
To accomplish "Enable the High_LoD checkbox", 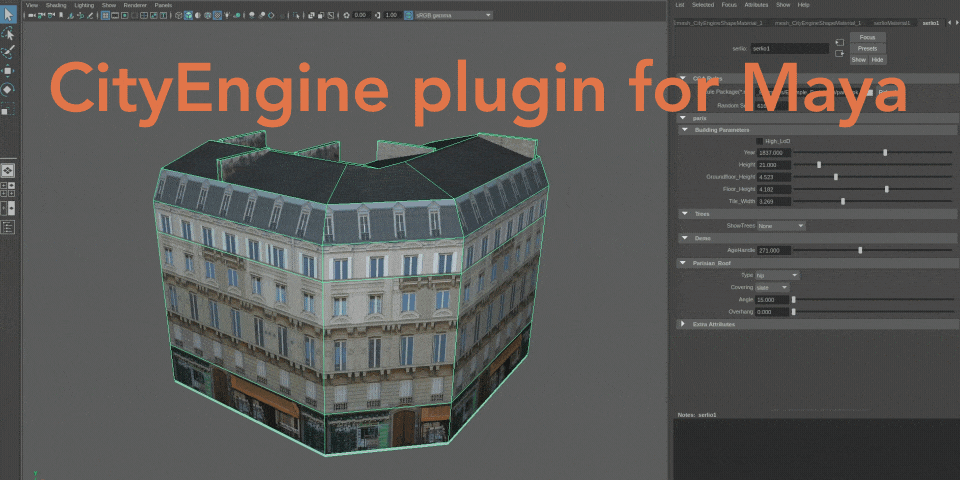I will (x=760, y=141).
